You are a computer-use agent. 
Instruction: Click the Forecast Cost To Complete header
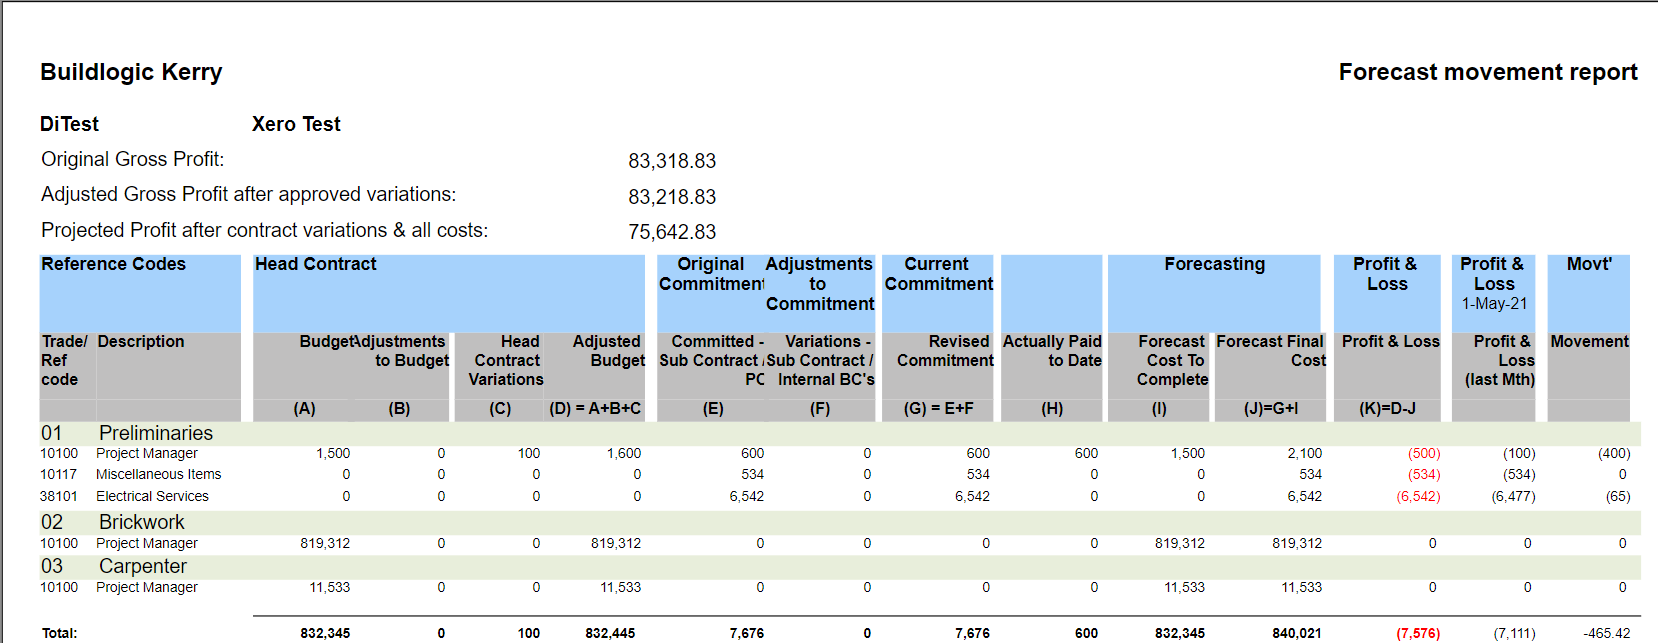[1172, 360]
